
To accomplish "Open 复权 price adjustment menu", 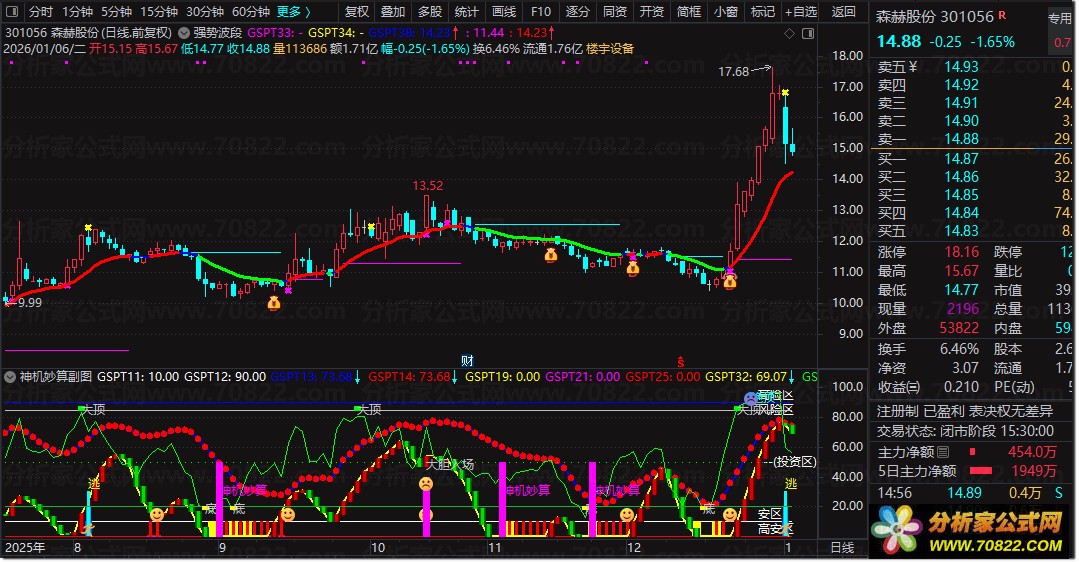I will click(356, 12).
